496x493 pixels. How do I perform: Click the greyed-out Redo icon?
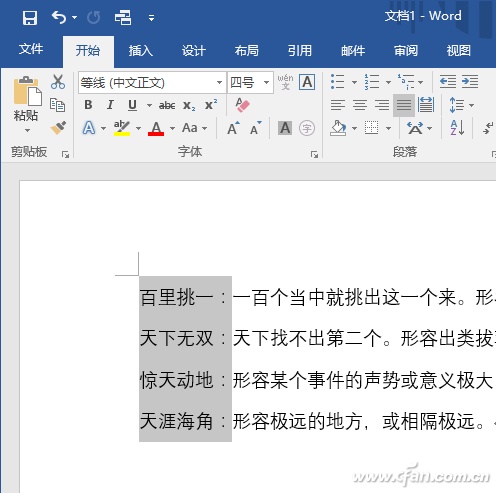[x=94, y=17]
